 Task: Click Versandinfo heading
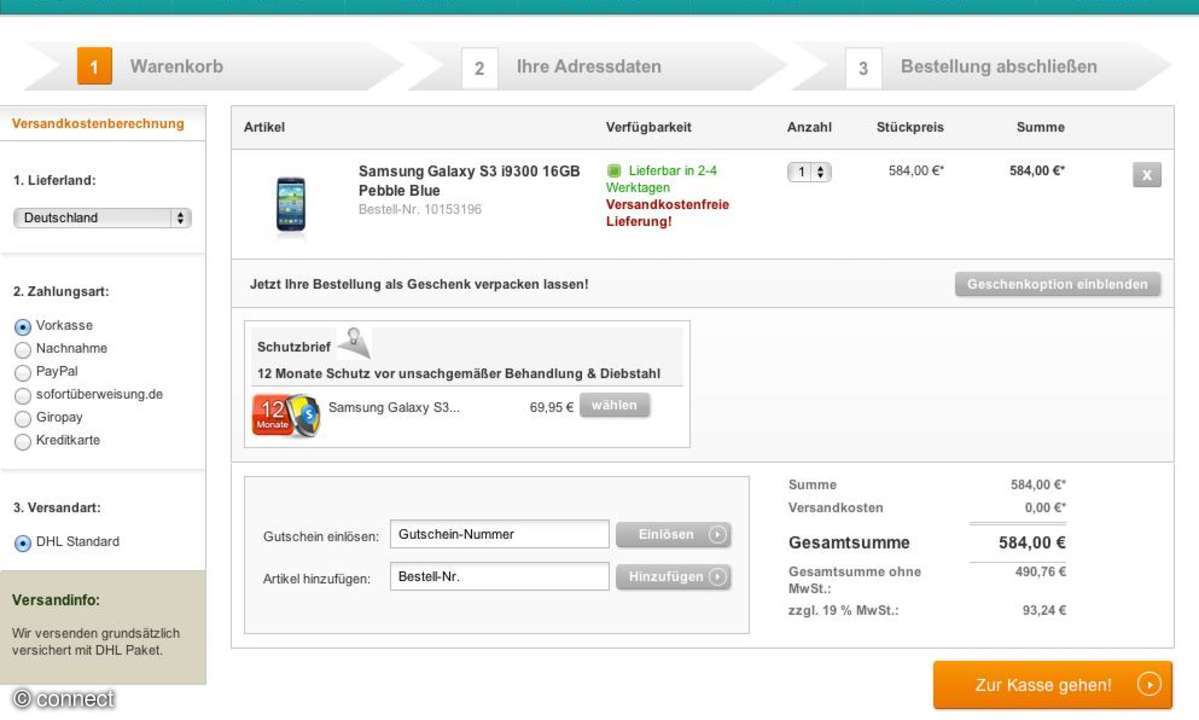tap(56, 600)
